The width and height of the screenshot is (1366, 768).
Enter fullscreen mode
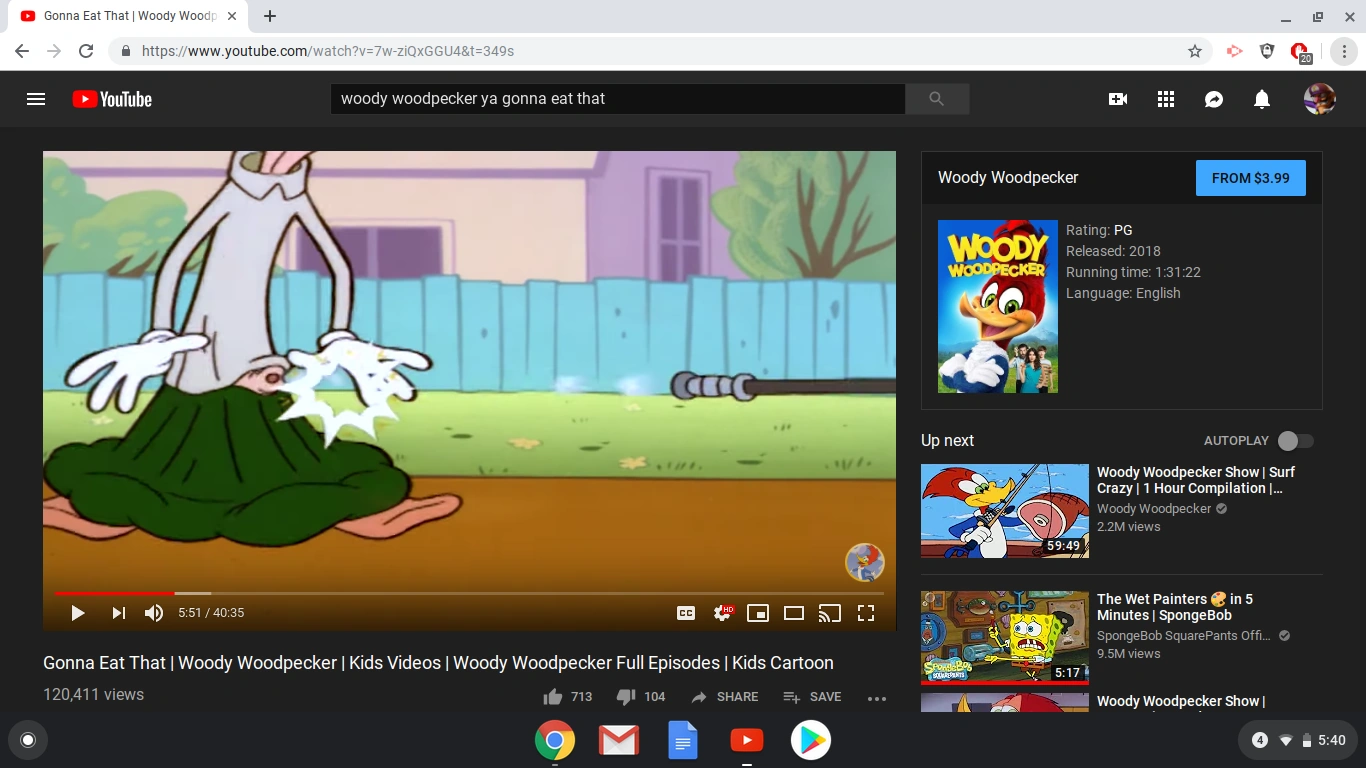[x=866, y=612]
